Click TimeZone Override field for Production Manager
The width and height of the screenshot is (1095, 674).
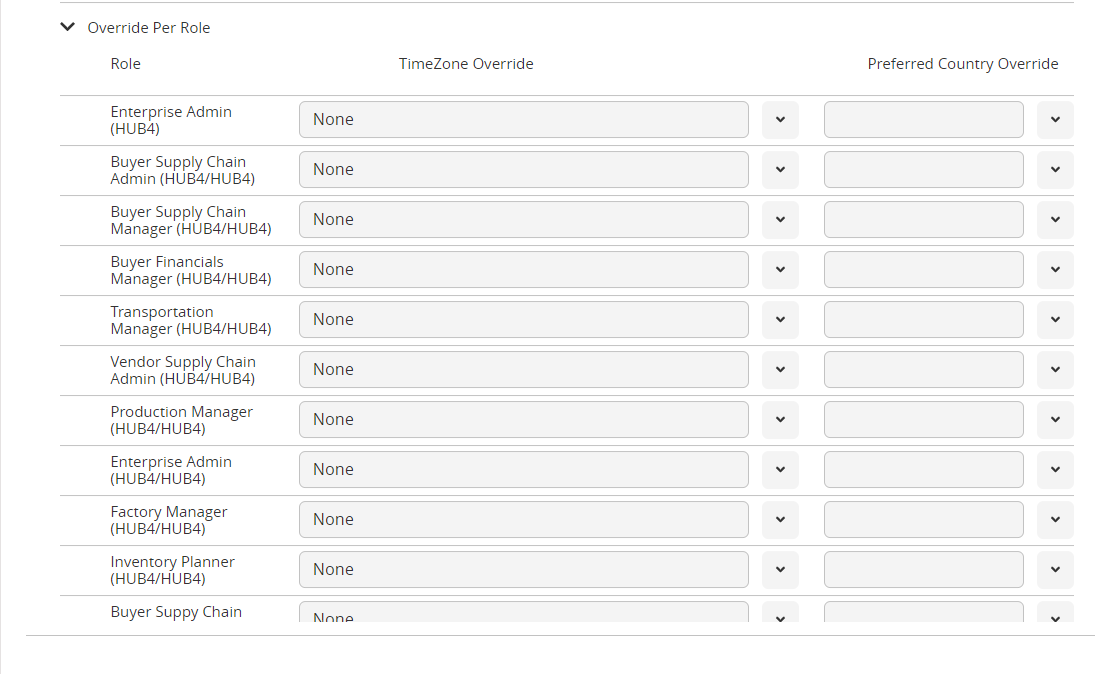[523, 420]
